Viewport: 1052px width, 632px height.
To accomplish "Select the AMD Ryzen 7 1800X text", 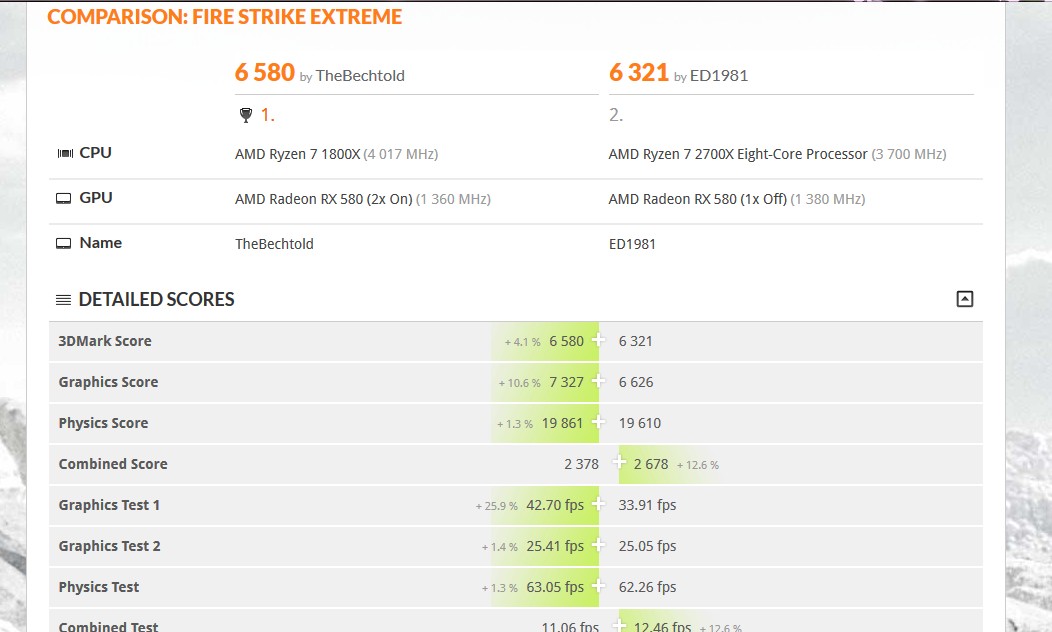I will (297, 154).
